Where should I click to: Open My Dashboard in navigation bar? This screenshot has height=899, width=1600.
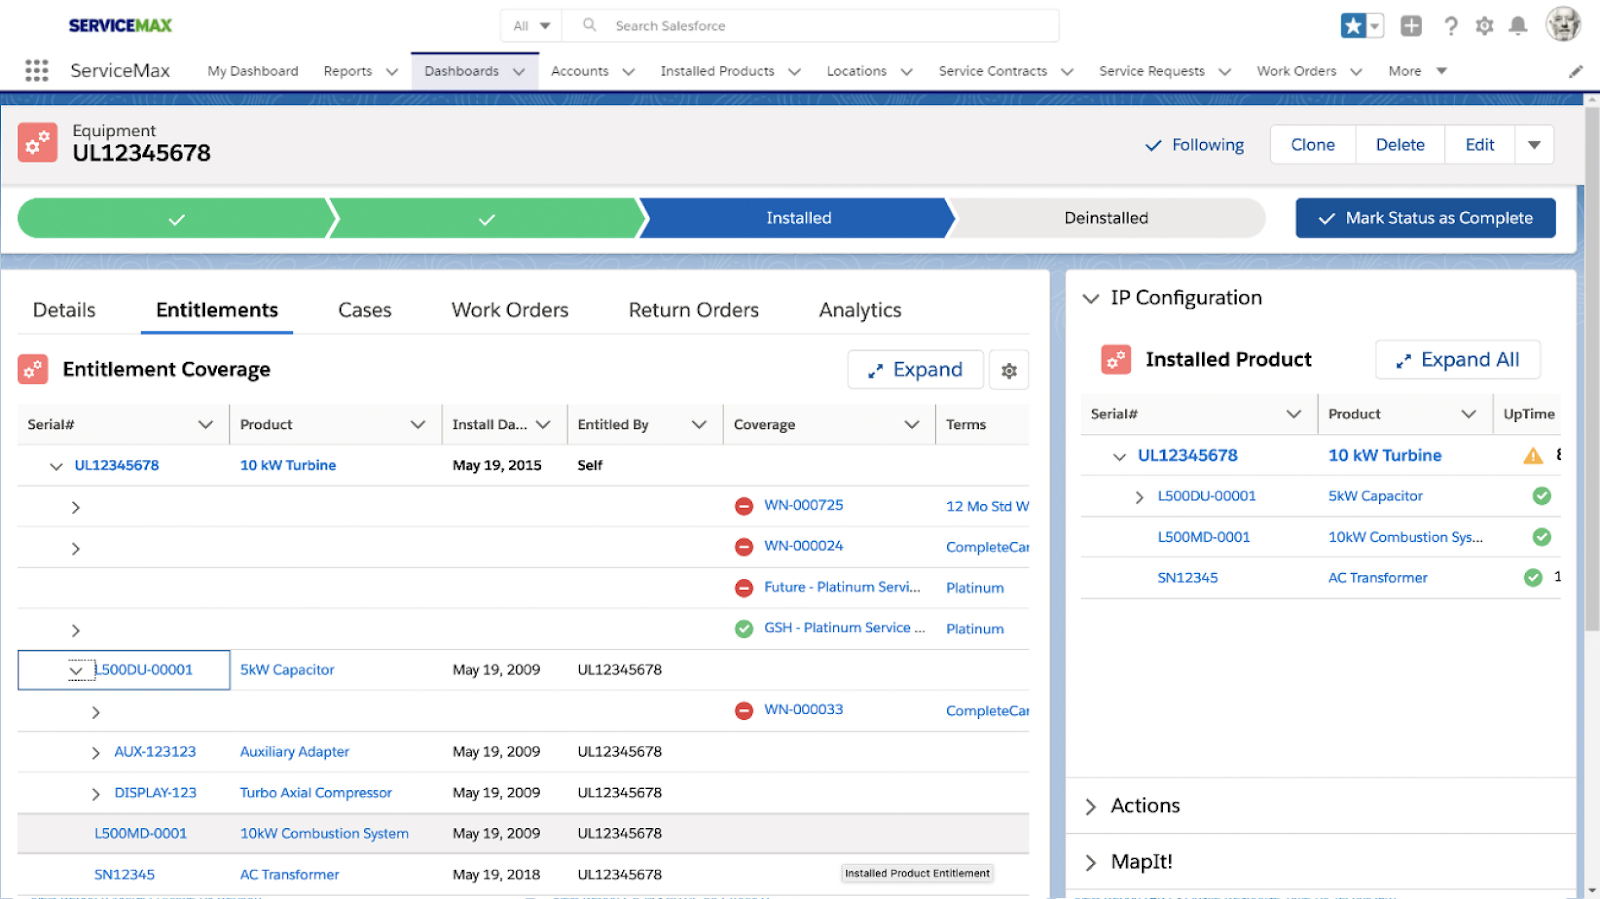coord(253,71)
